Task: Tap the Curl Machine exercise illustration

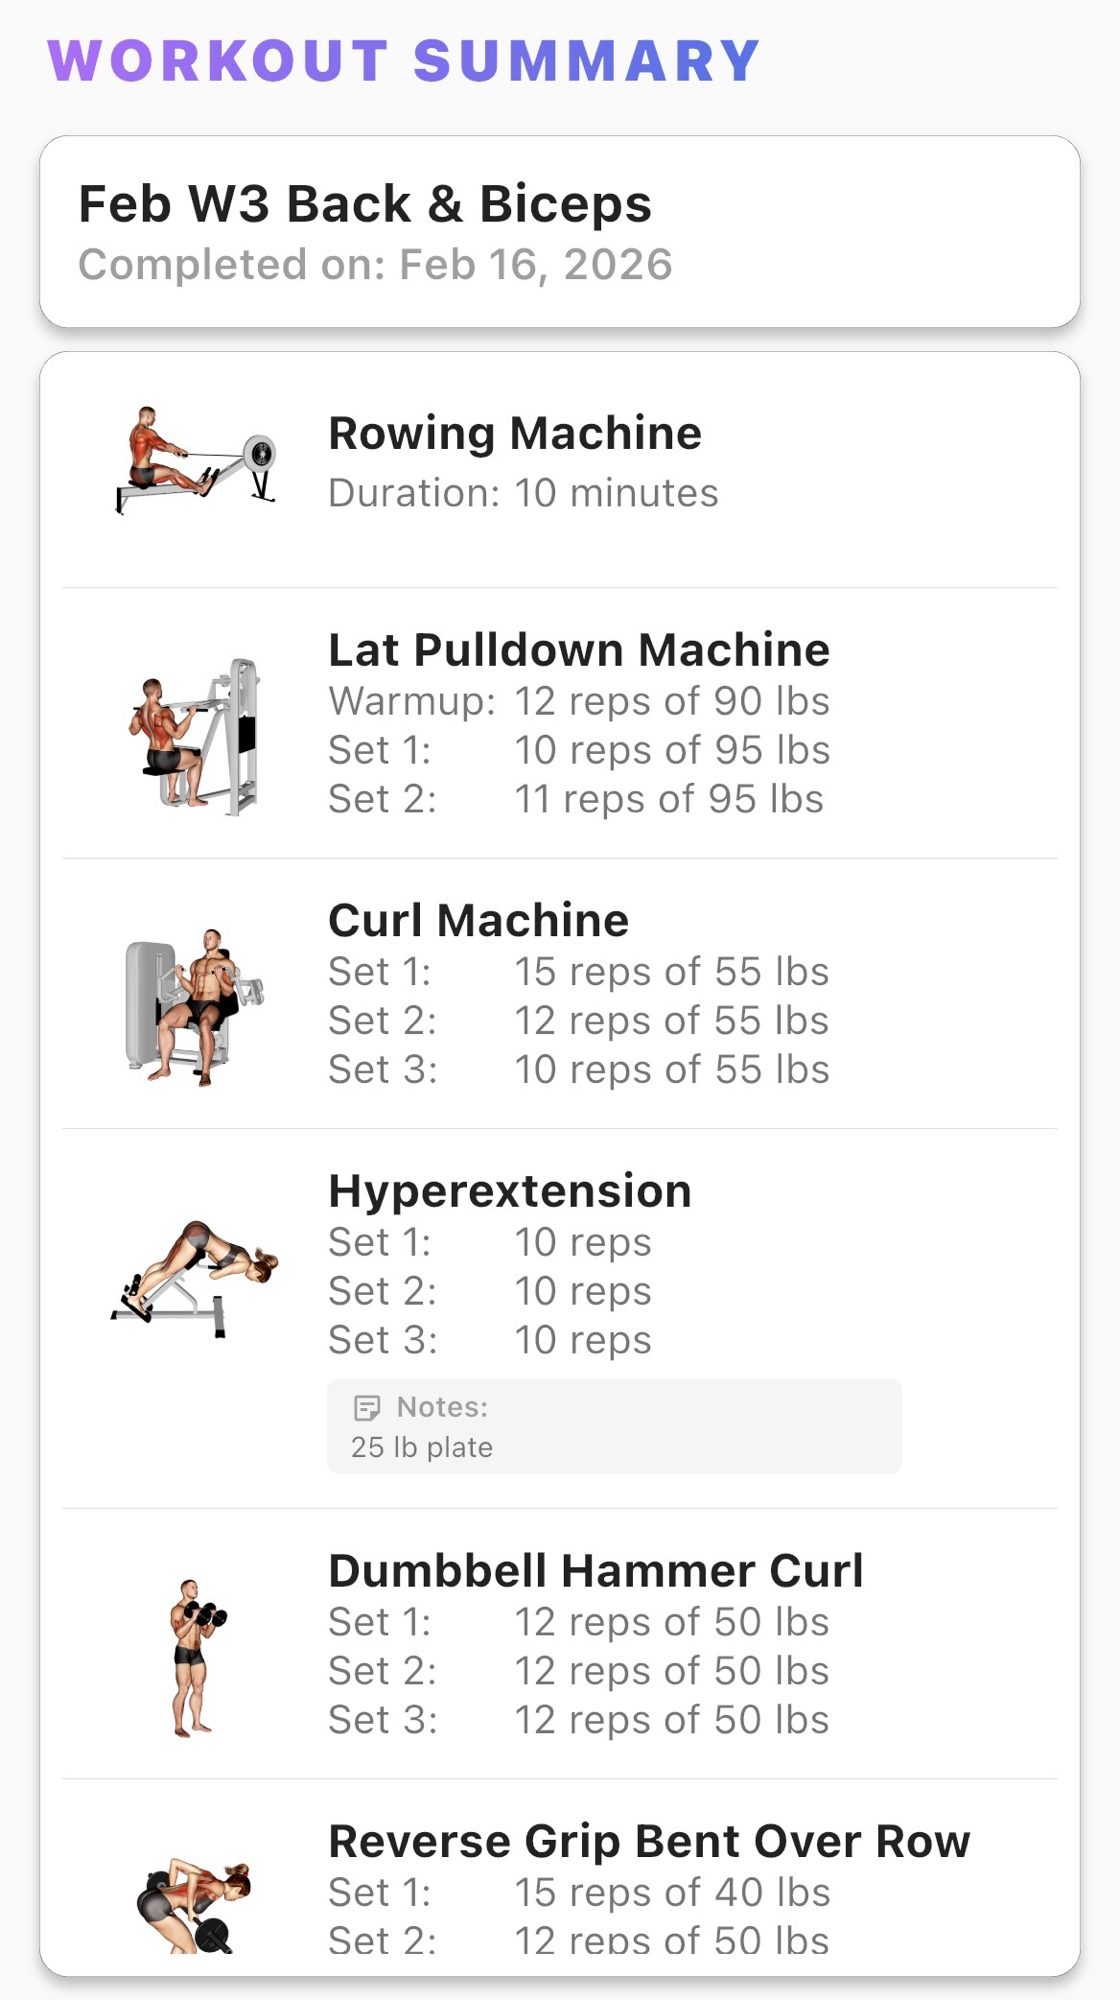Action: coord(195,1007)
